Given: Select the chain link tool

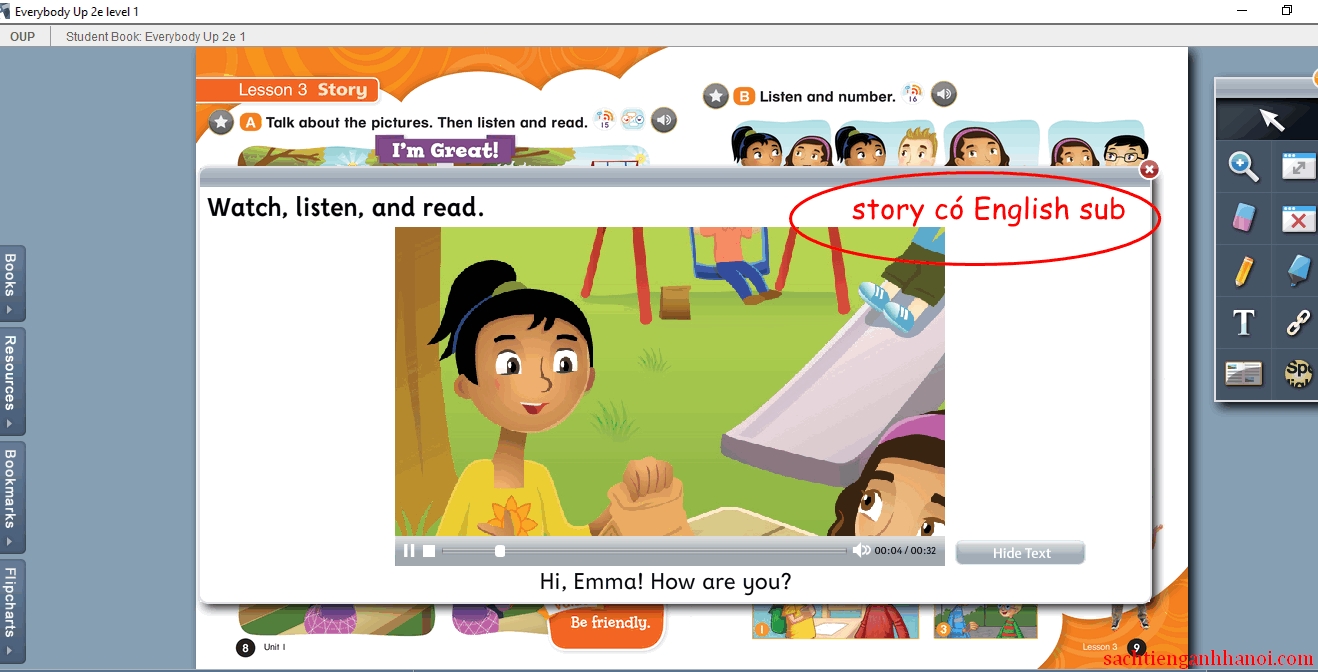Looking at the screenshot, I should click(1298, 323).
